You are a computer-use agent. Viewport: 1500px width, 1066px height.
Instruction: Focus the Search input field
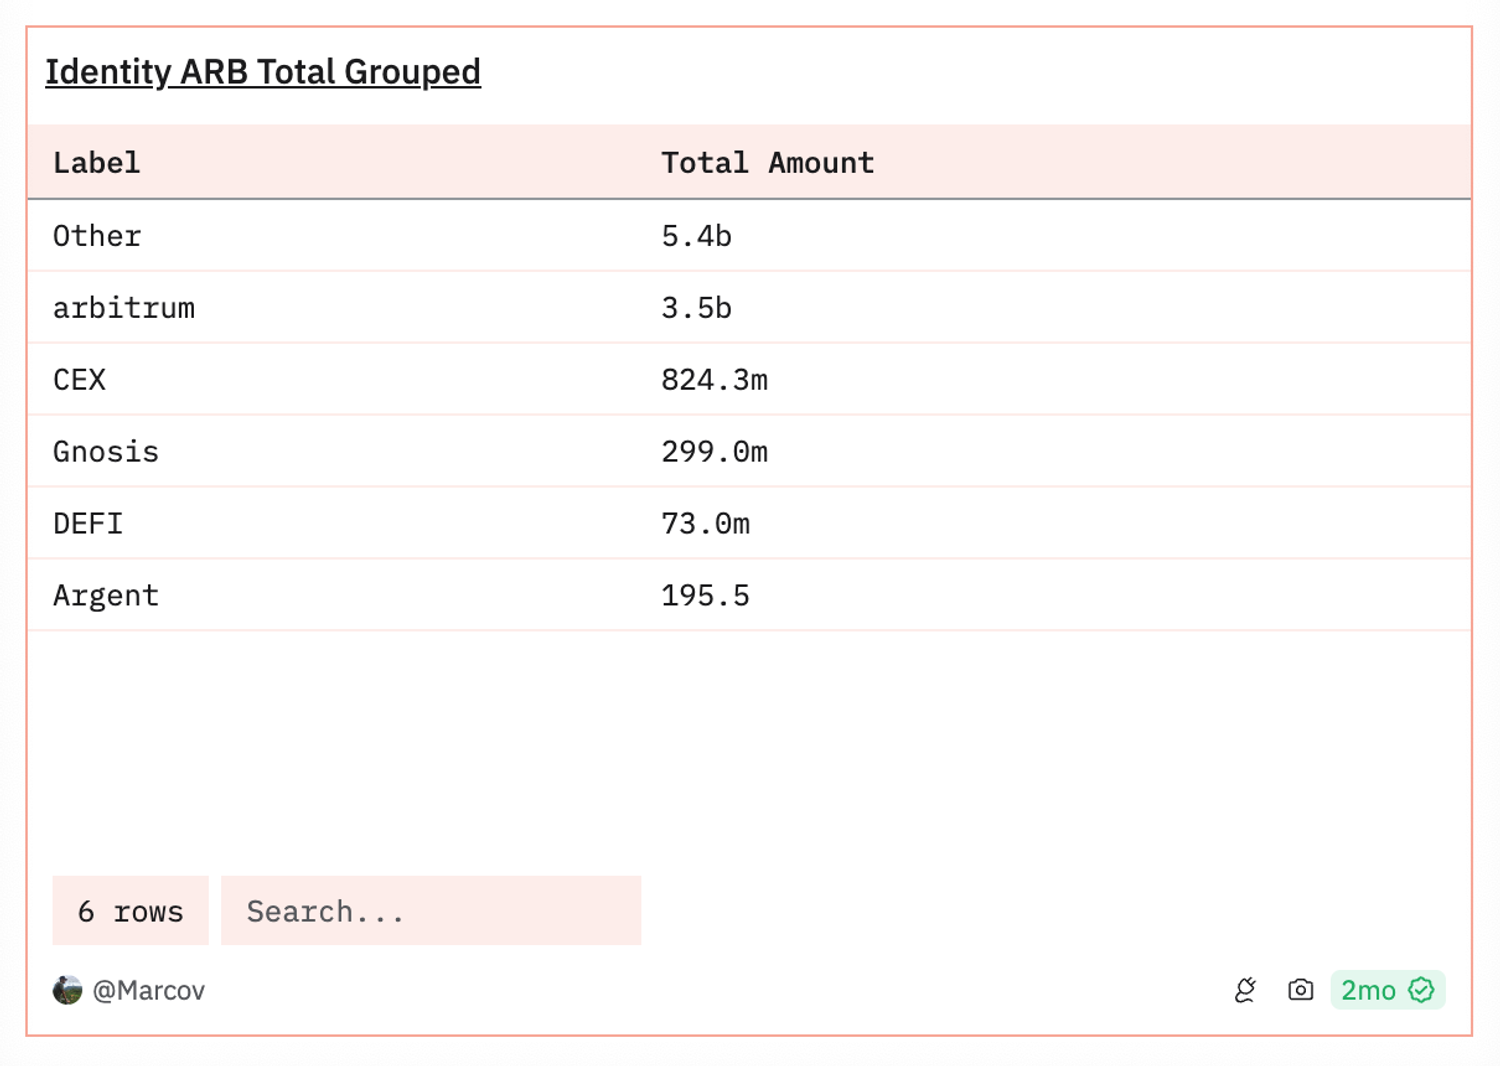coord(430,911)
